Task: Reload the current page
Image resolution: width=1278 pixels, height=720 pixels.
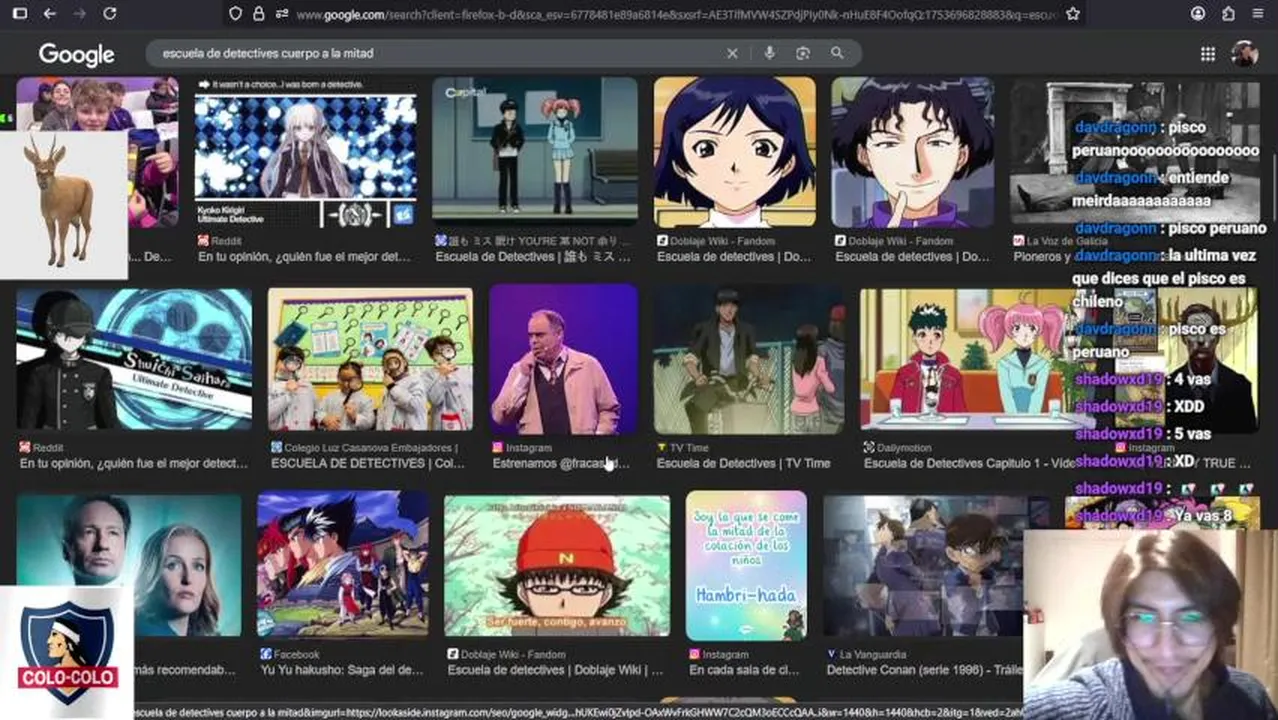Action: (110, 14)
